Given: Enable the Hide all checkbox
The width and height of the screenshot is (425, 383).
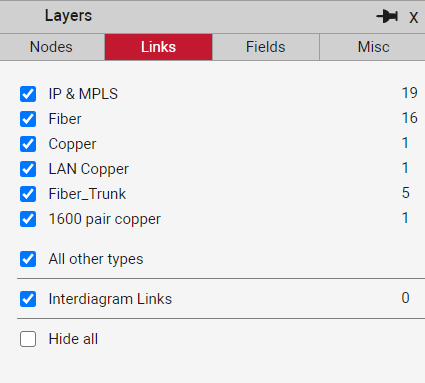Looking at the screenshot, I should pyautogui.click(x=28, y=339).
